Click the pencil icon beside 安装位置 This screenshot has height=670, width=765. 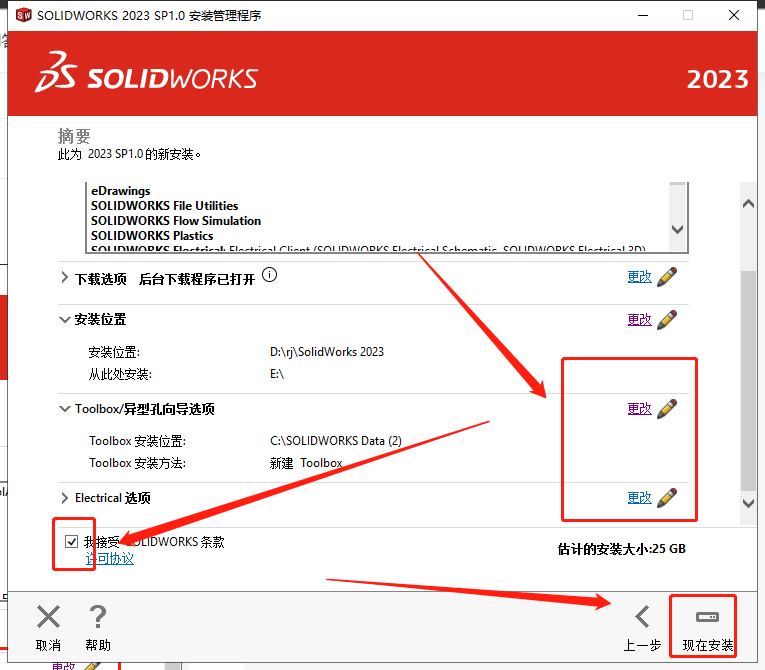[x=667, y=320]
